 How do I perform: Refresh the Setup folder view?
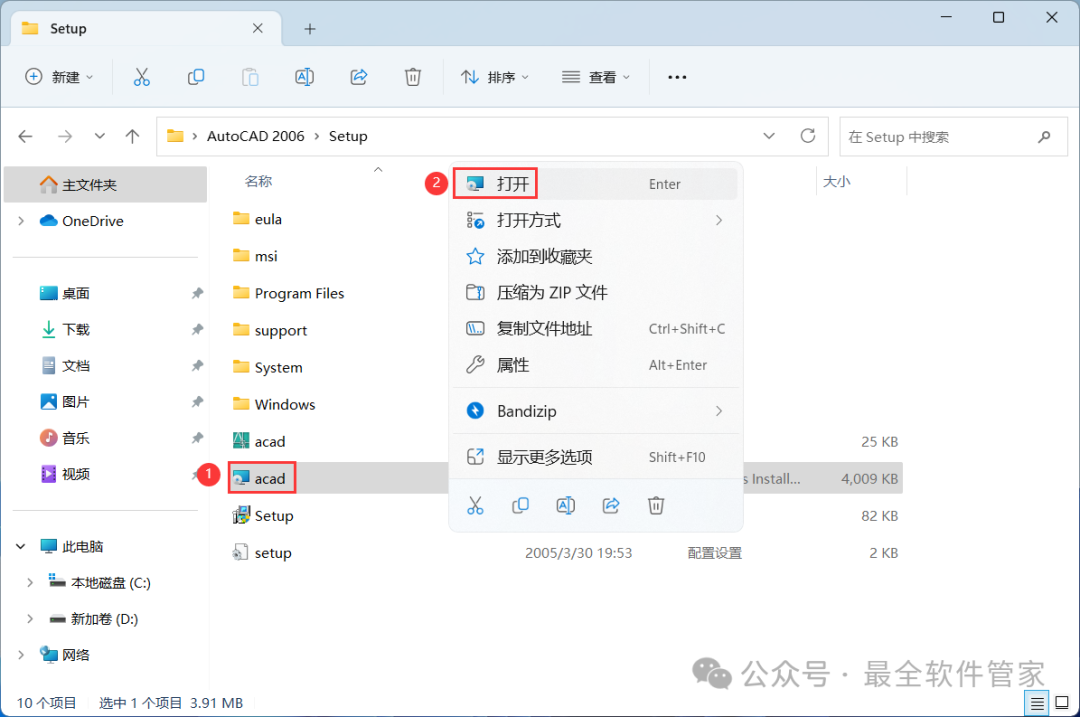808,136
